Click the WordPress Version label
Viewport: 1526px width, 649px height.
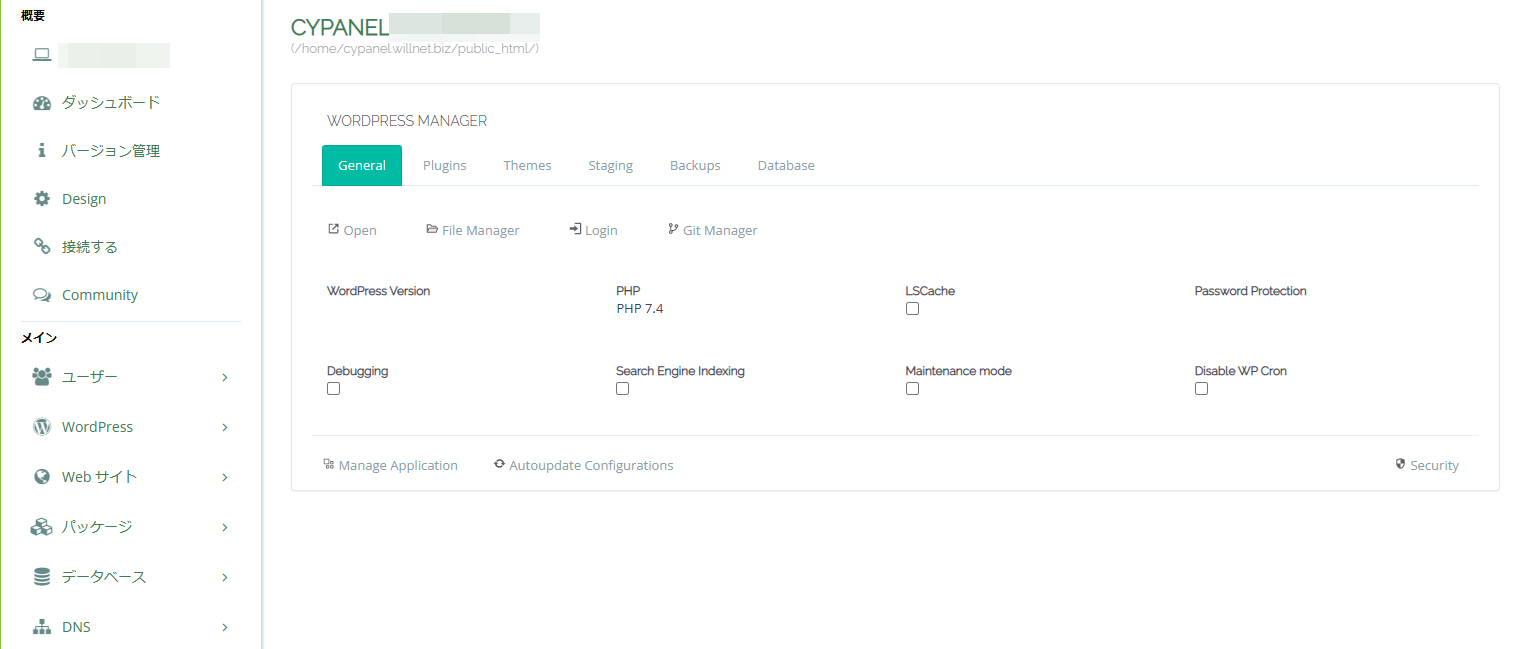[378, 291]
